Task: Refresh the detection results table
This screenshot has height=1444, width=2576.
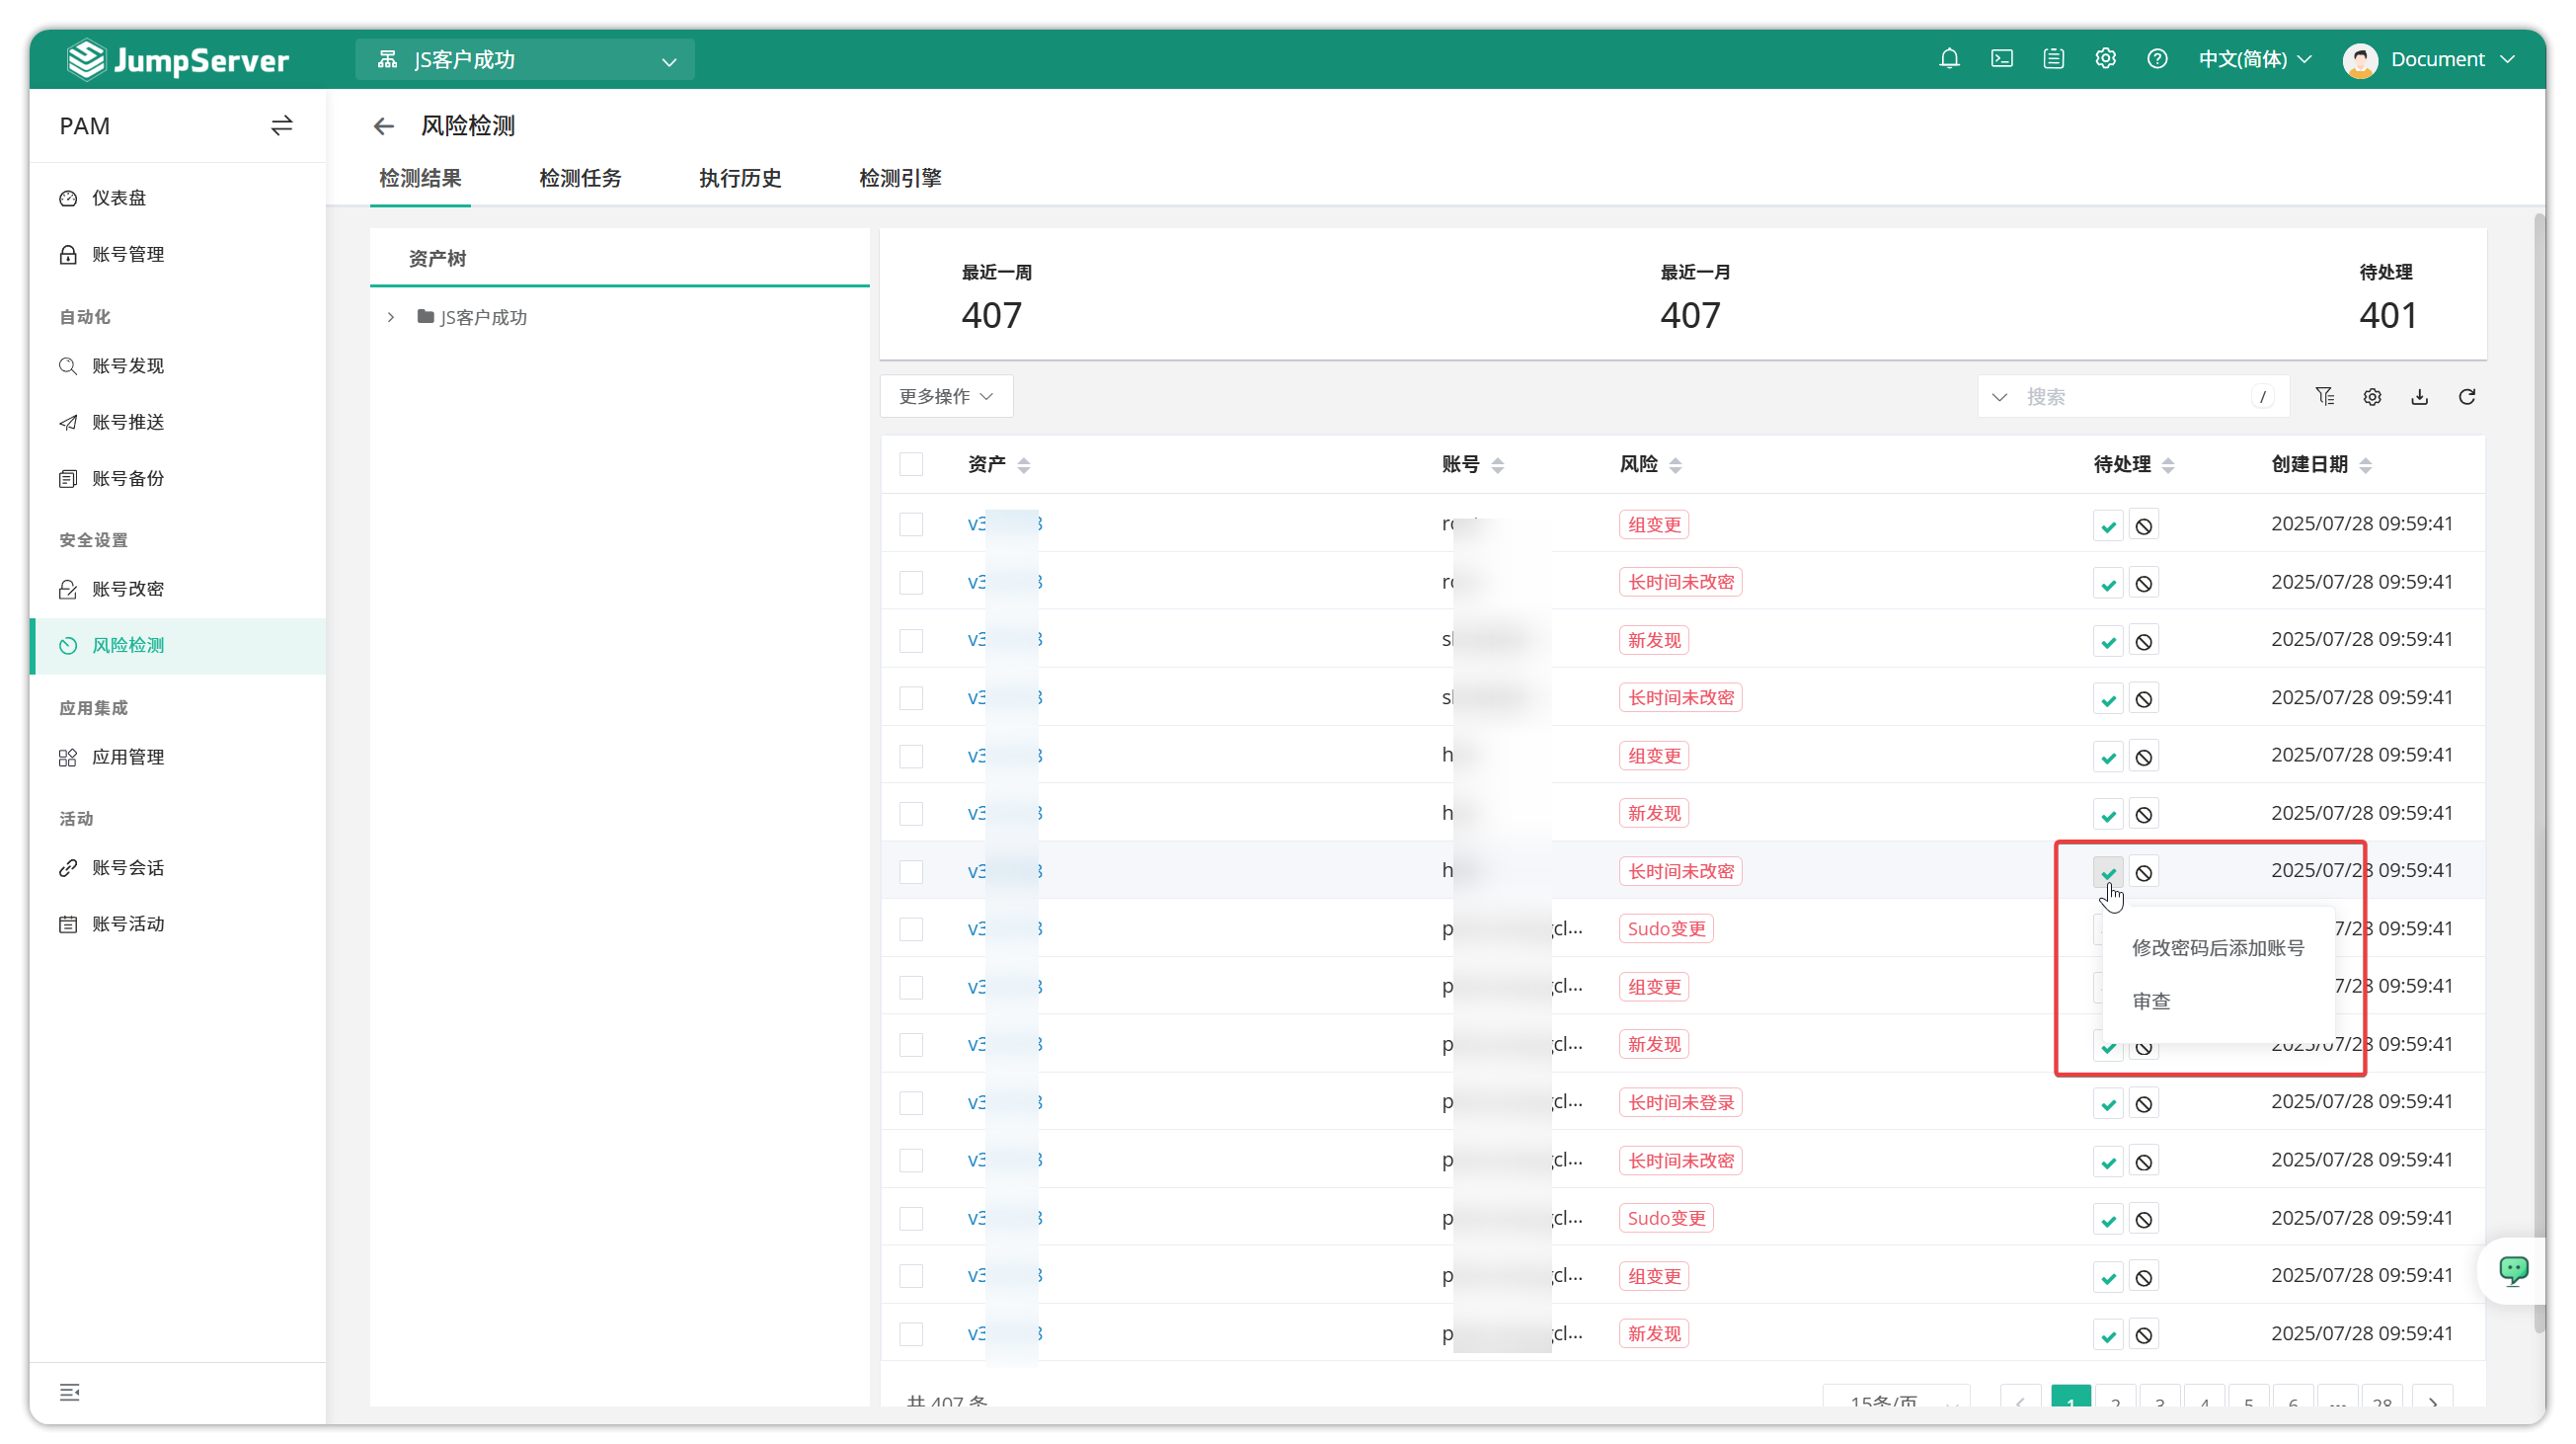Action: (2467, 397)
